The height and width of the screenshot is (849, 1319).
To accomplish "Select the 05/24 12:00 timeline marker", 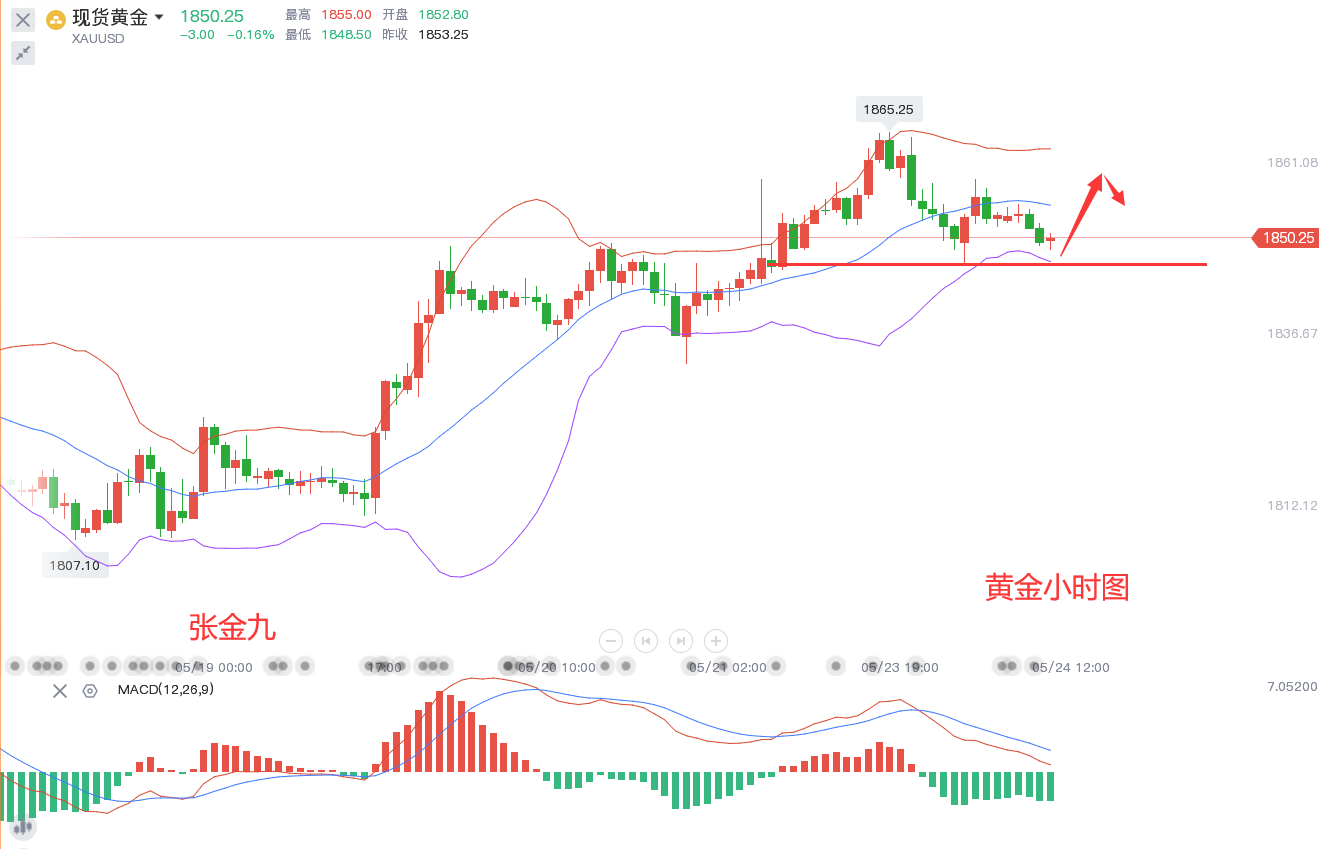I will (x=1070, y=667).
